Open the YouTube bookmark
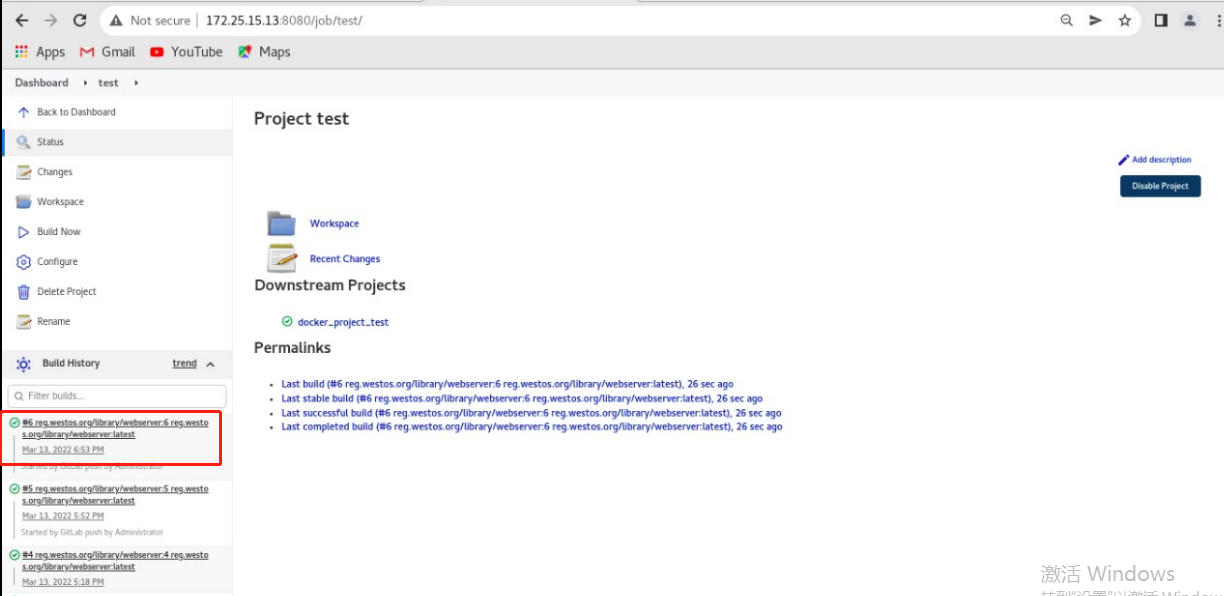This screenshot has height=596, width=1224. [x=186, y=52]
